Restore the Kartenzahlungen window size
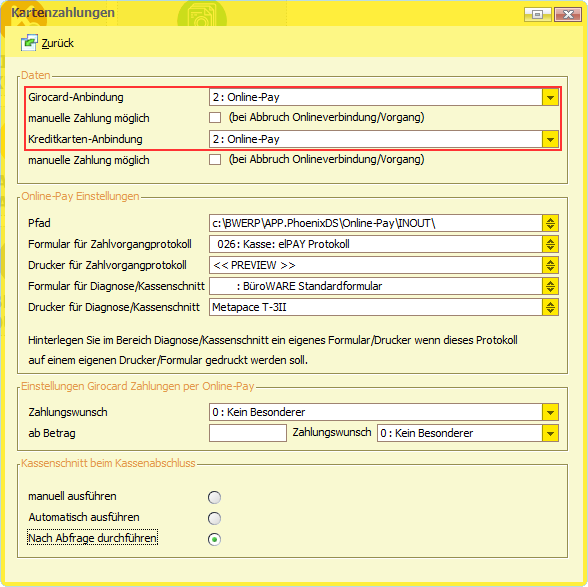The width and height of the screenshot is (588, 587). point(538,15)
